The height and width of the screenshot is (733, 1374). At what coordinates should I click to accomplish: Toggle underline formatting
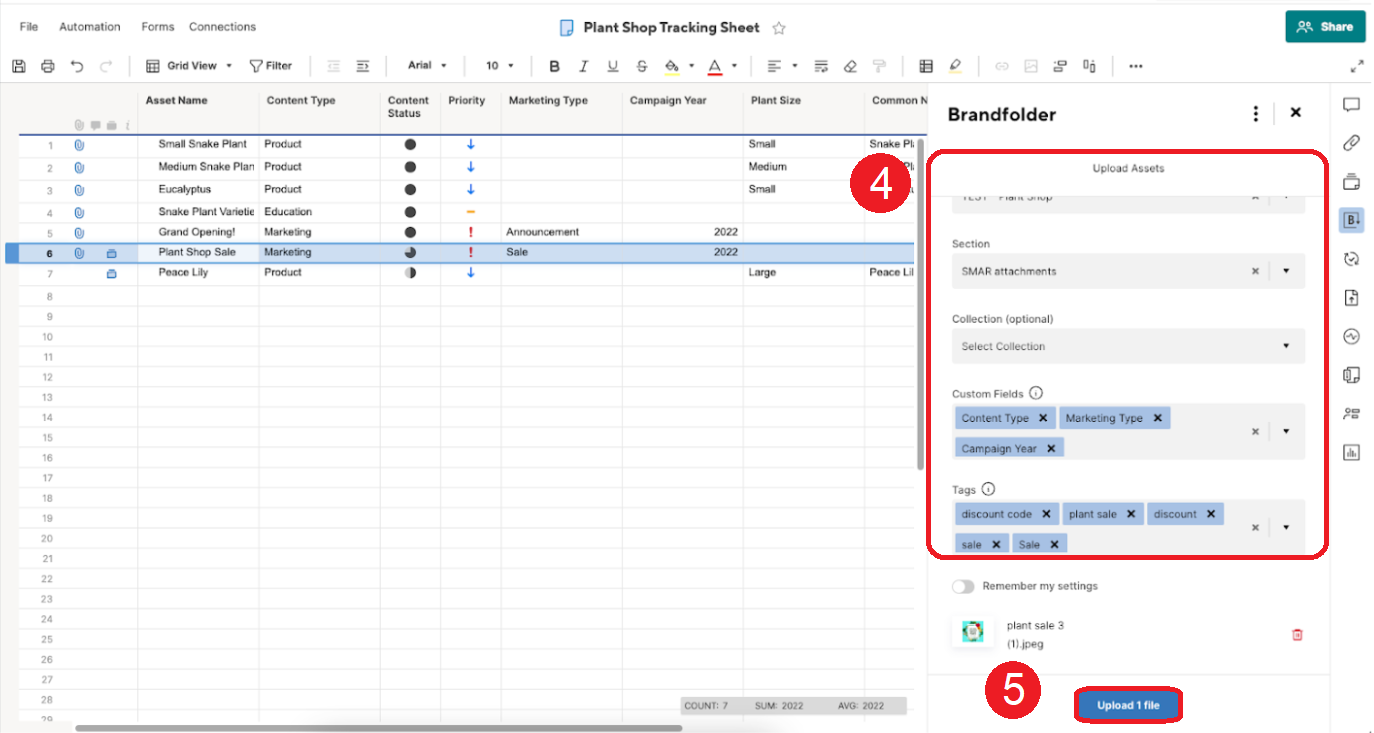pyautogui.click(x=613, y=66)
